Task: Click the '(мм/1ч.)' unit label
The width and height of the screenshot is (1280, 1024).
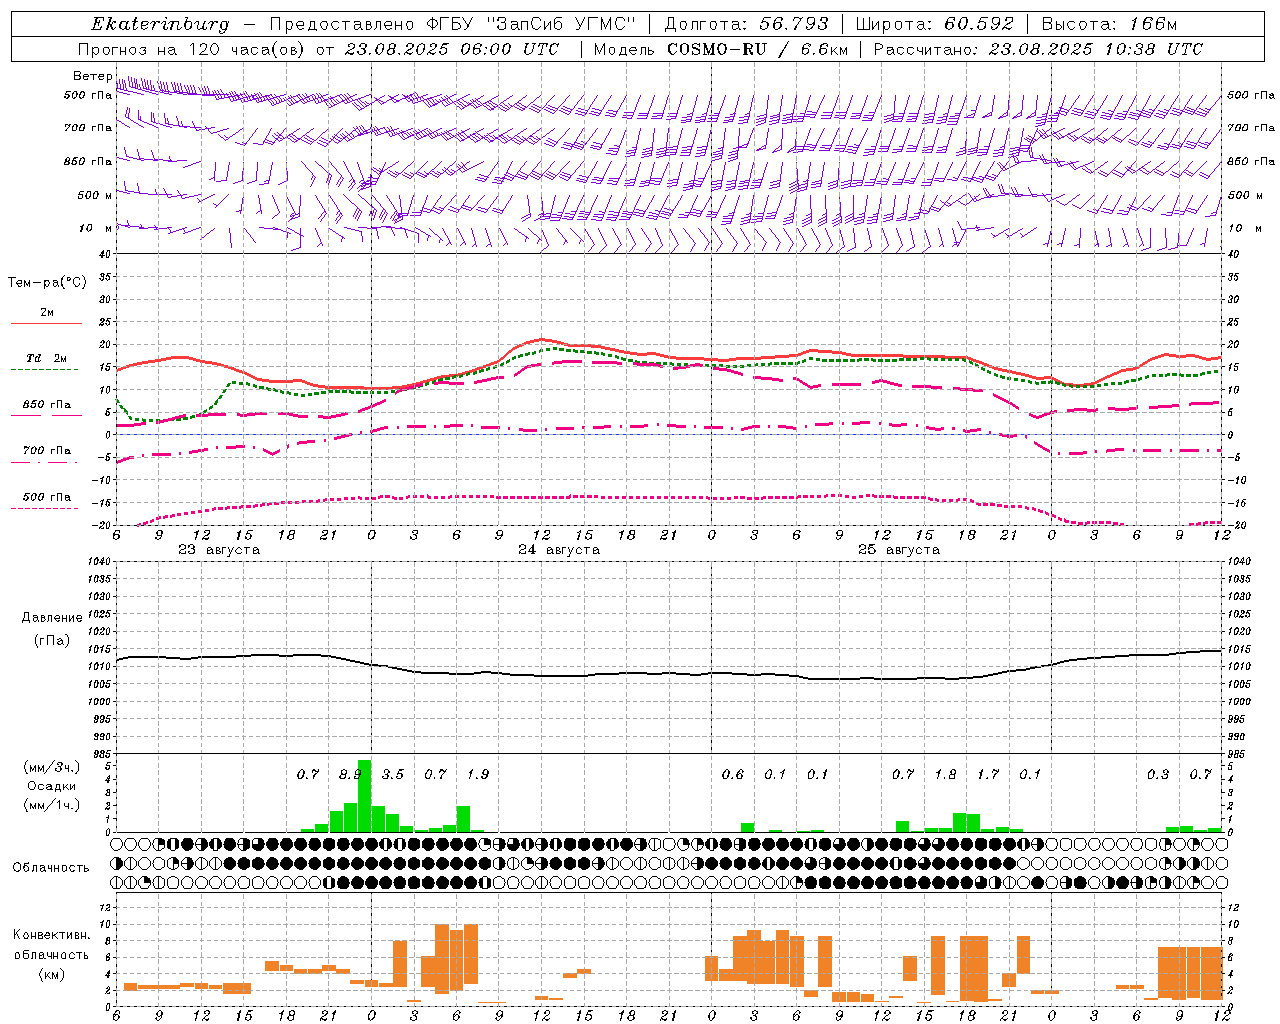Action: tap(50, 805)
